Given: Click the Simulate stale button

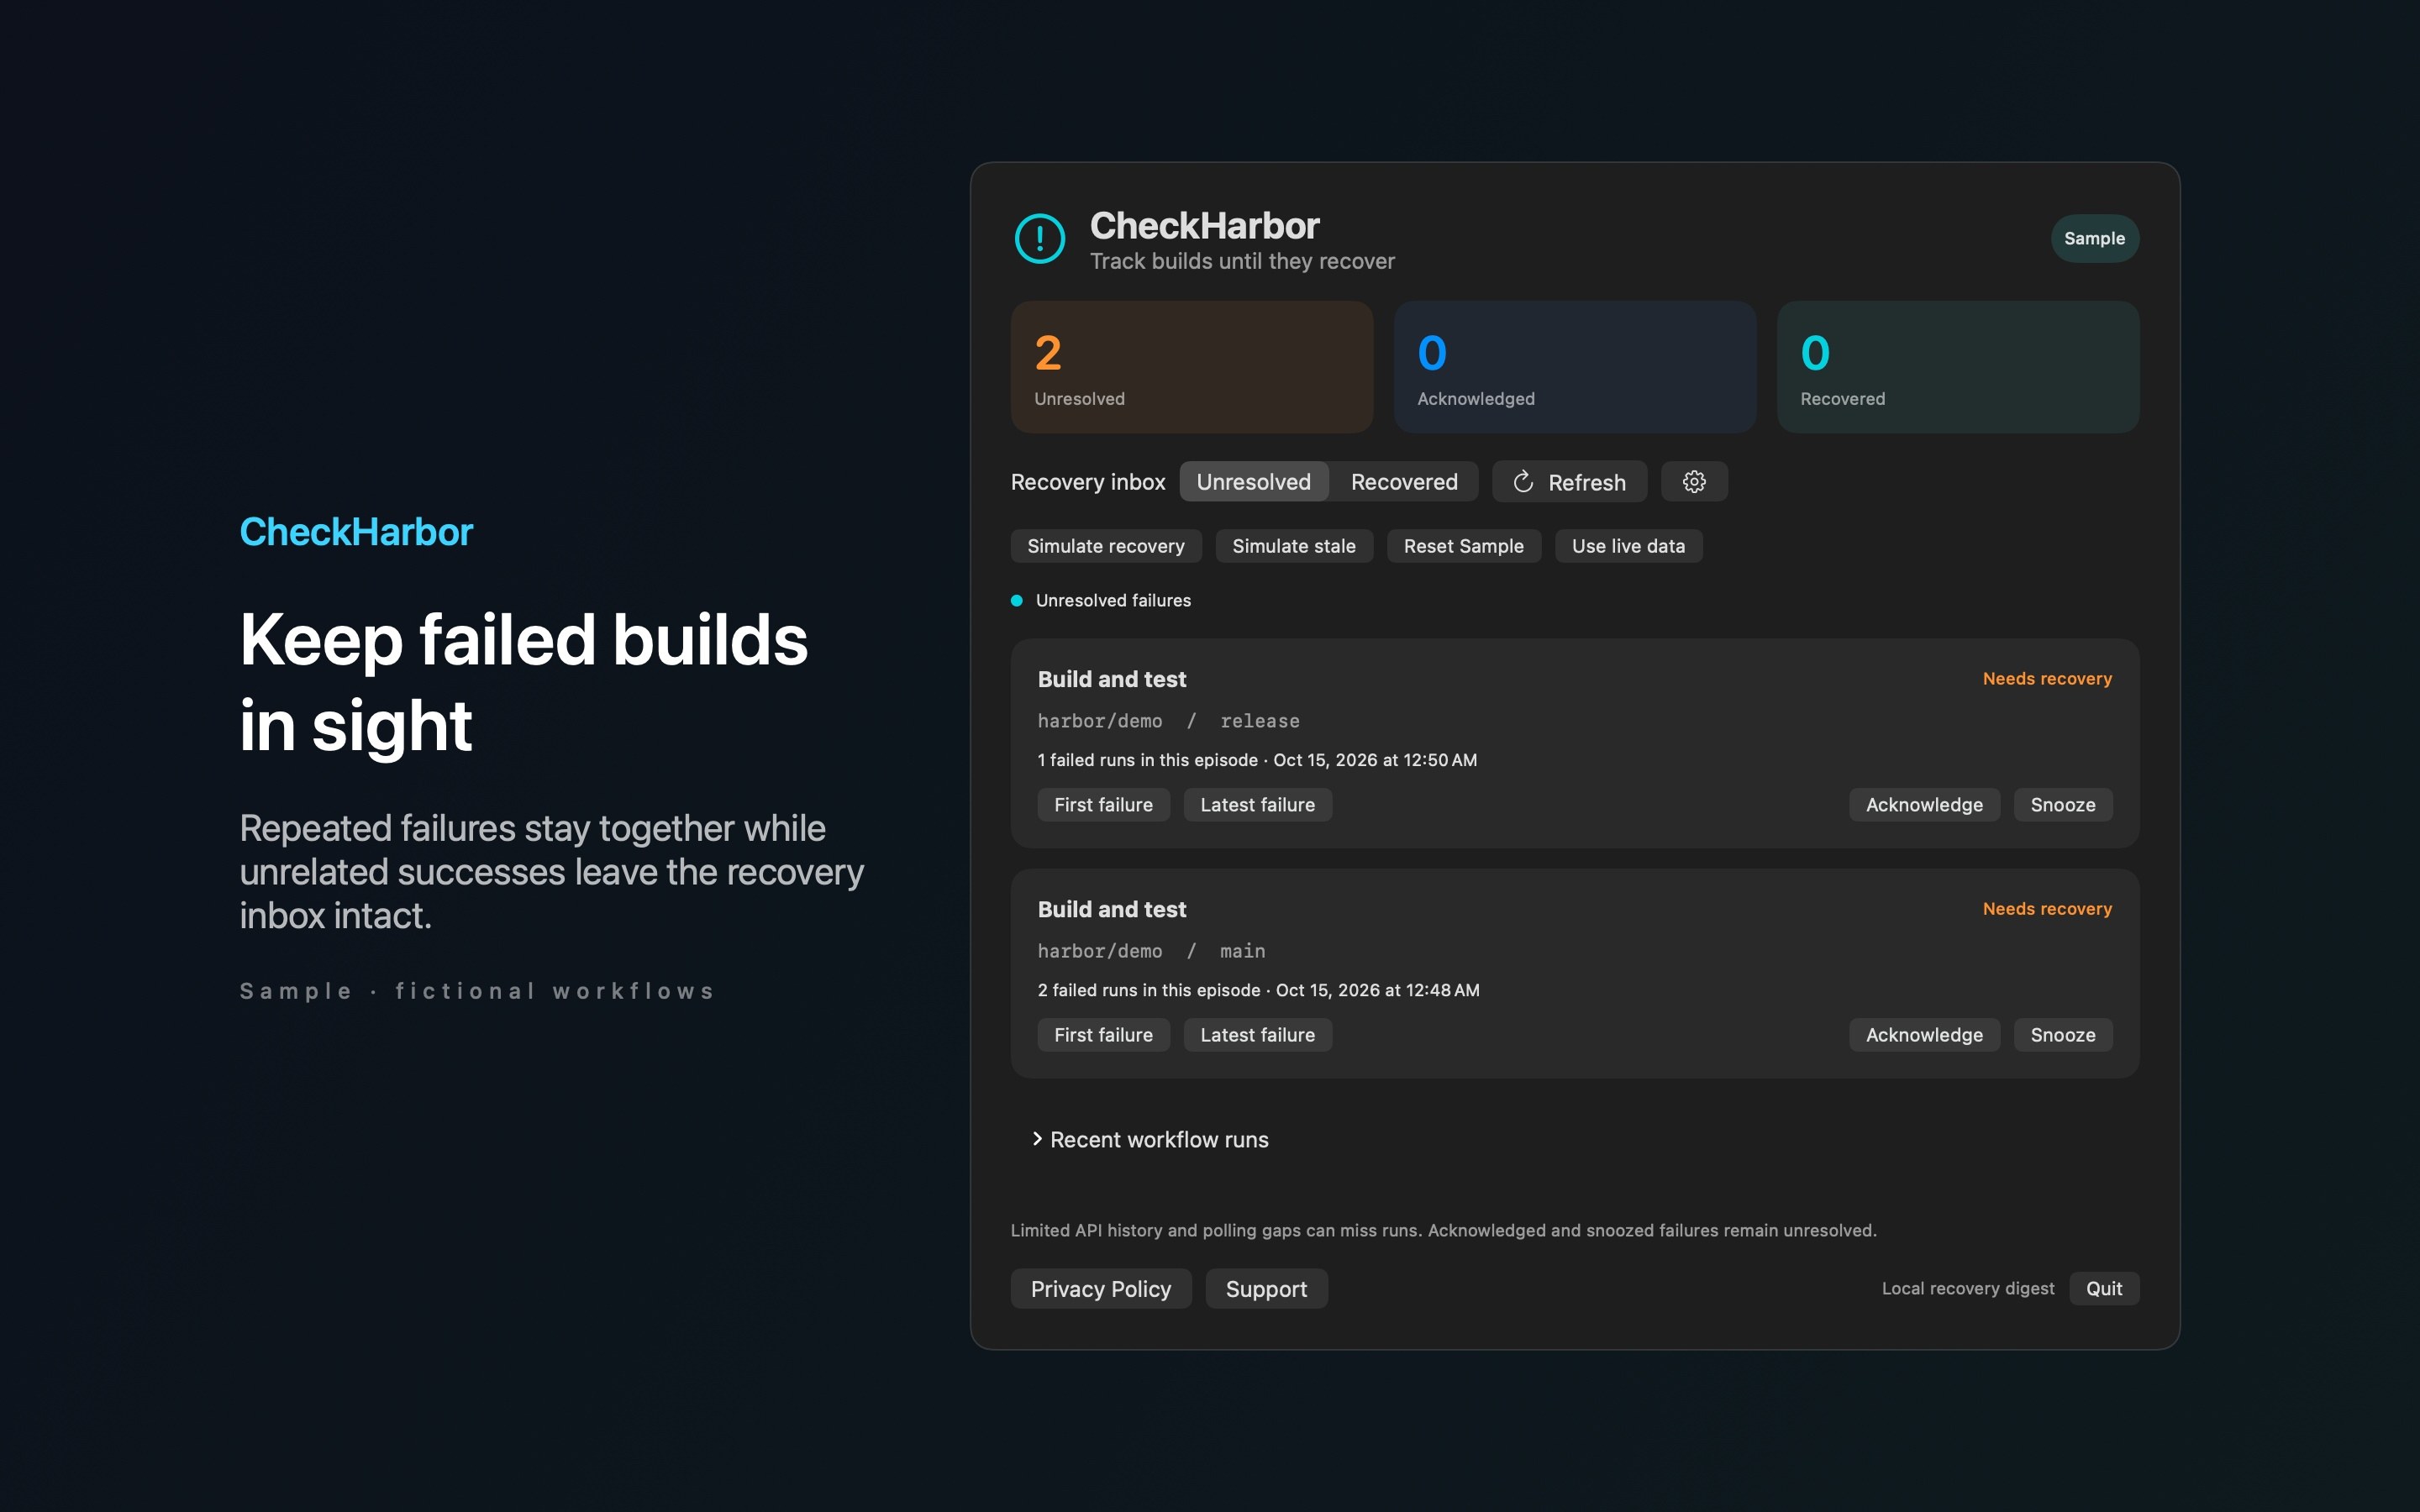Looking at the screenshot, I should tap(1293, 546).
